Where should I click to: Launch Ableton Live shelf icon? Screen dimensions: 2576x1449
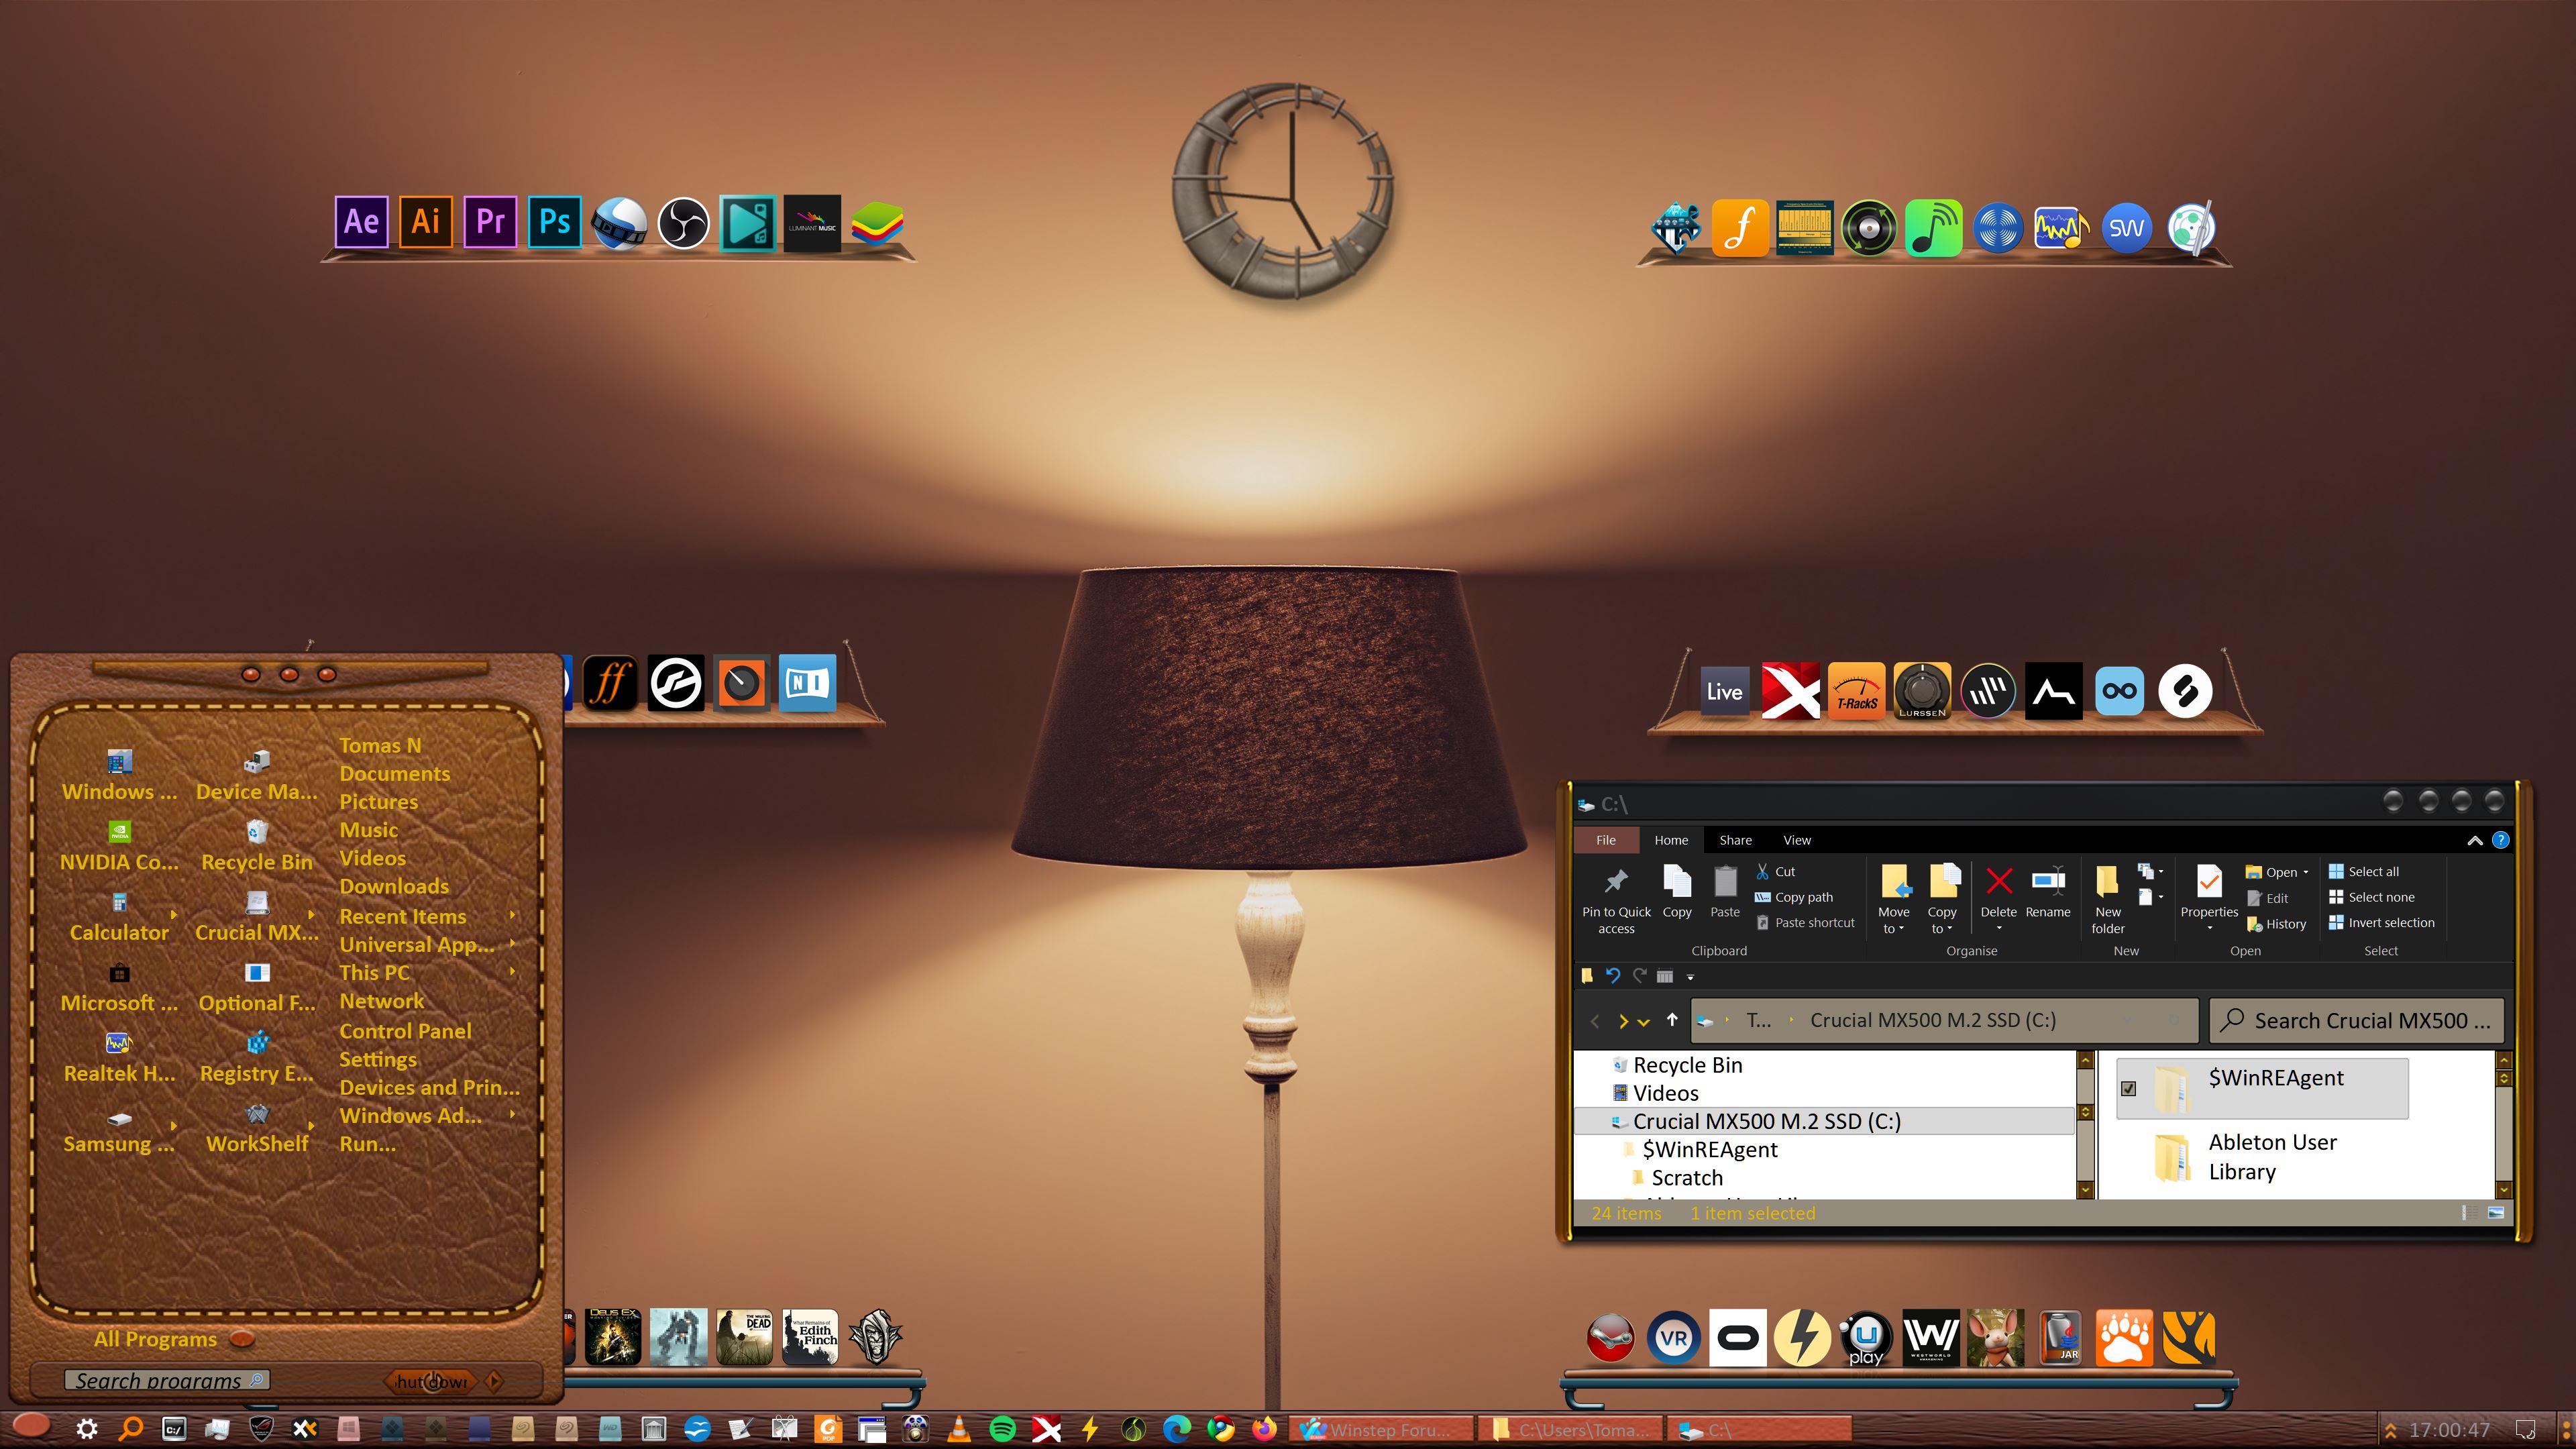[x=1724, y=691]
